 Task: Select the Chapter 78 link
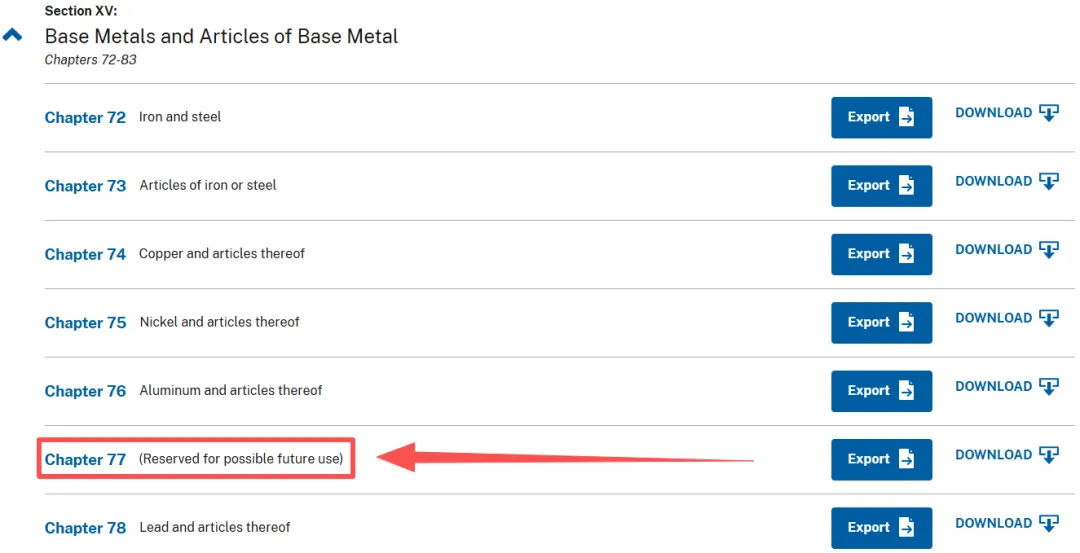pyautogui.click(x=85, y=528)
